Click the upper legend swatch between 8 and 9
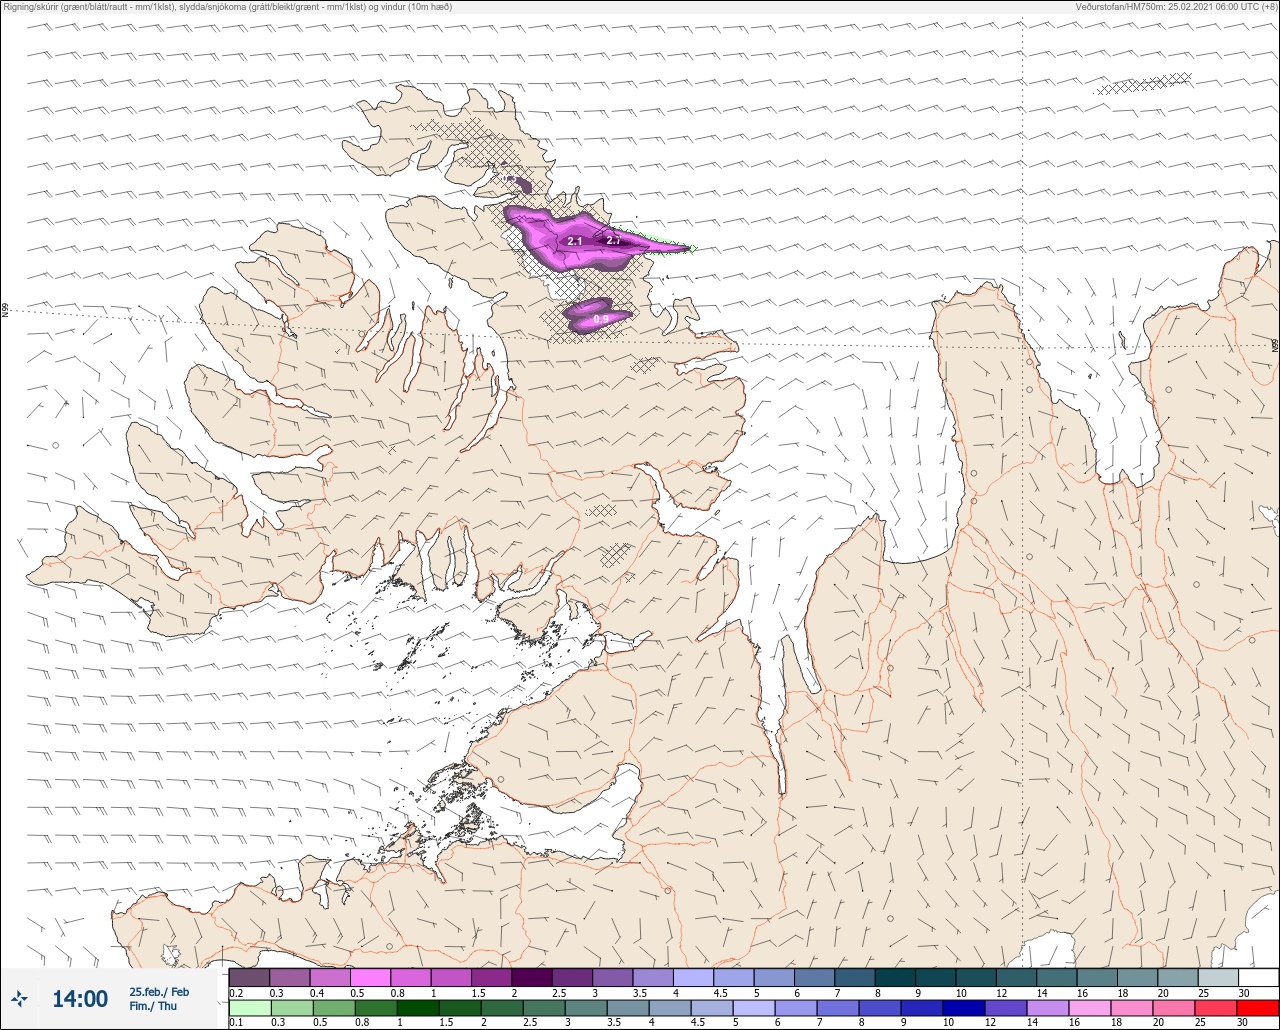 tap(895, 977)
